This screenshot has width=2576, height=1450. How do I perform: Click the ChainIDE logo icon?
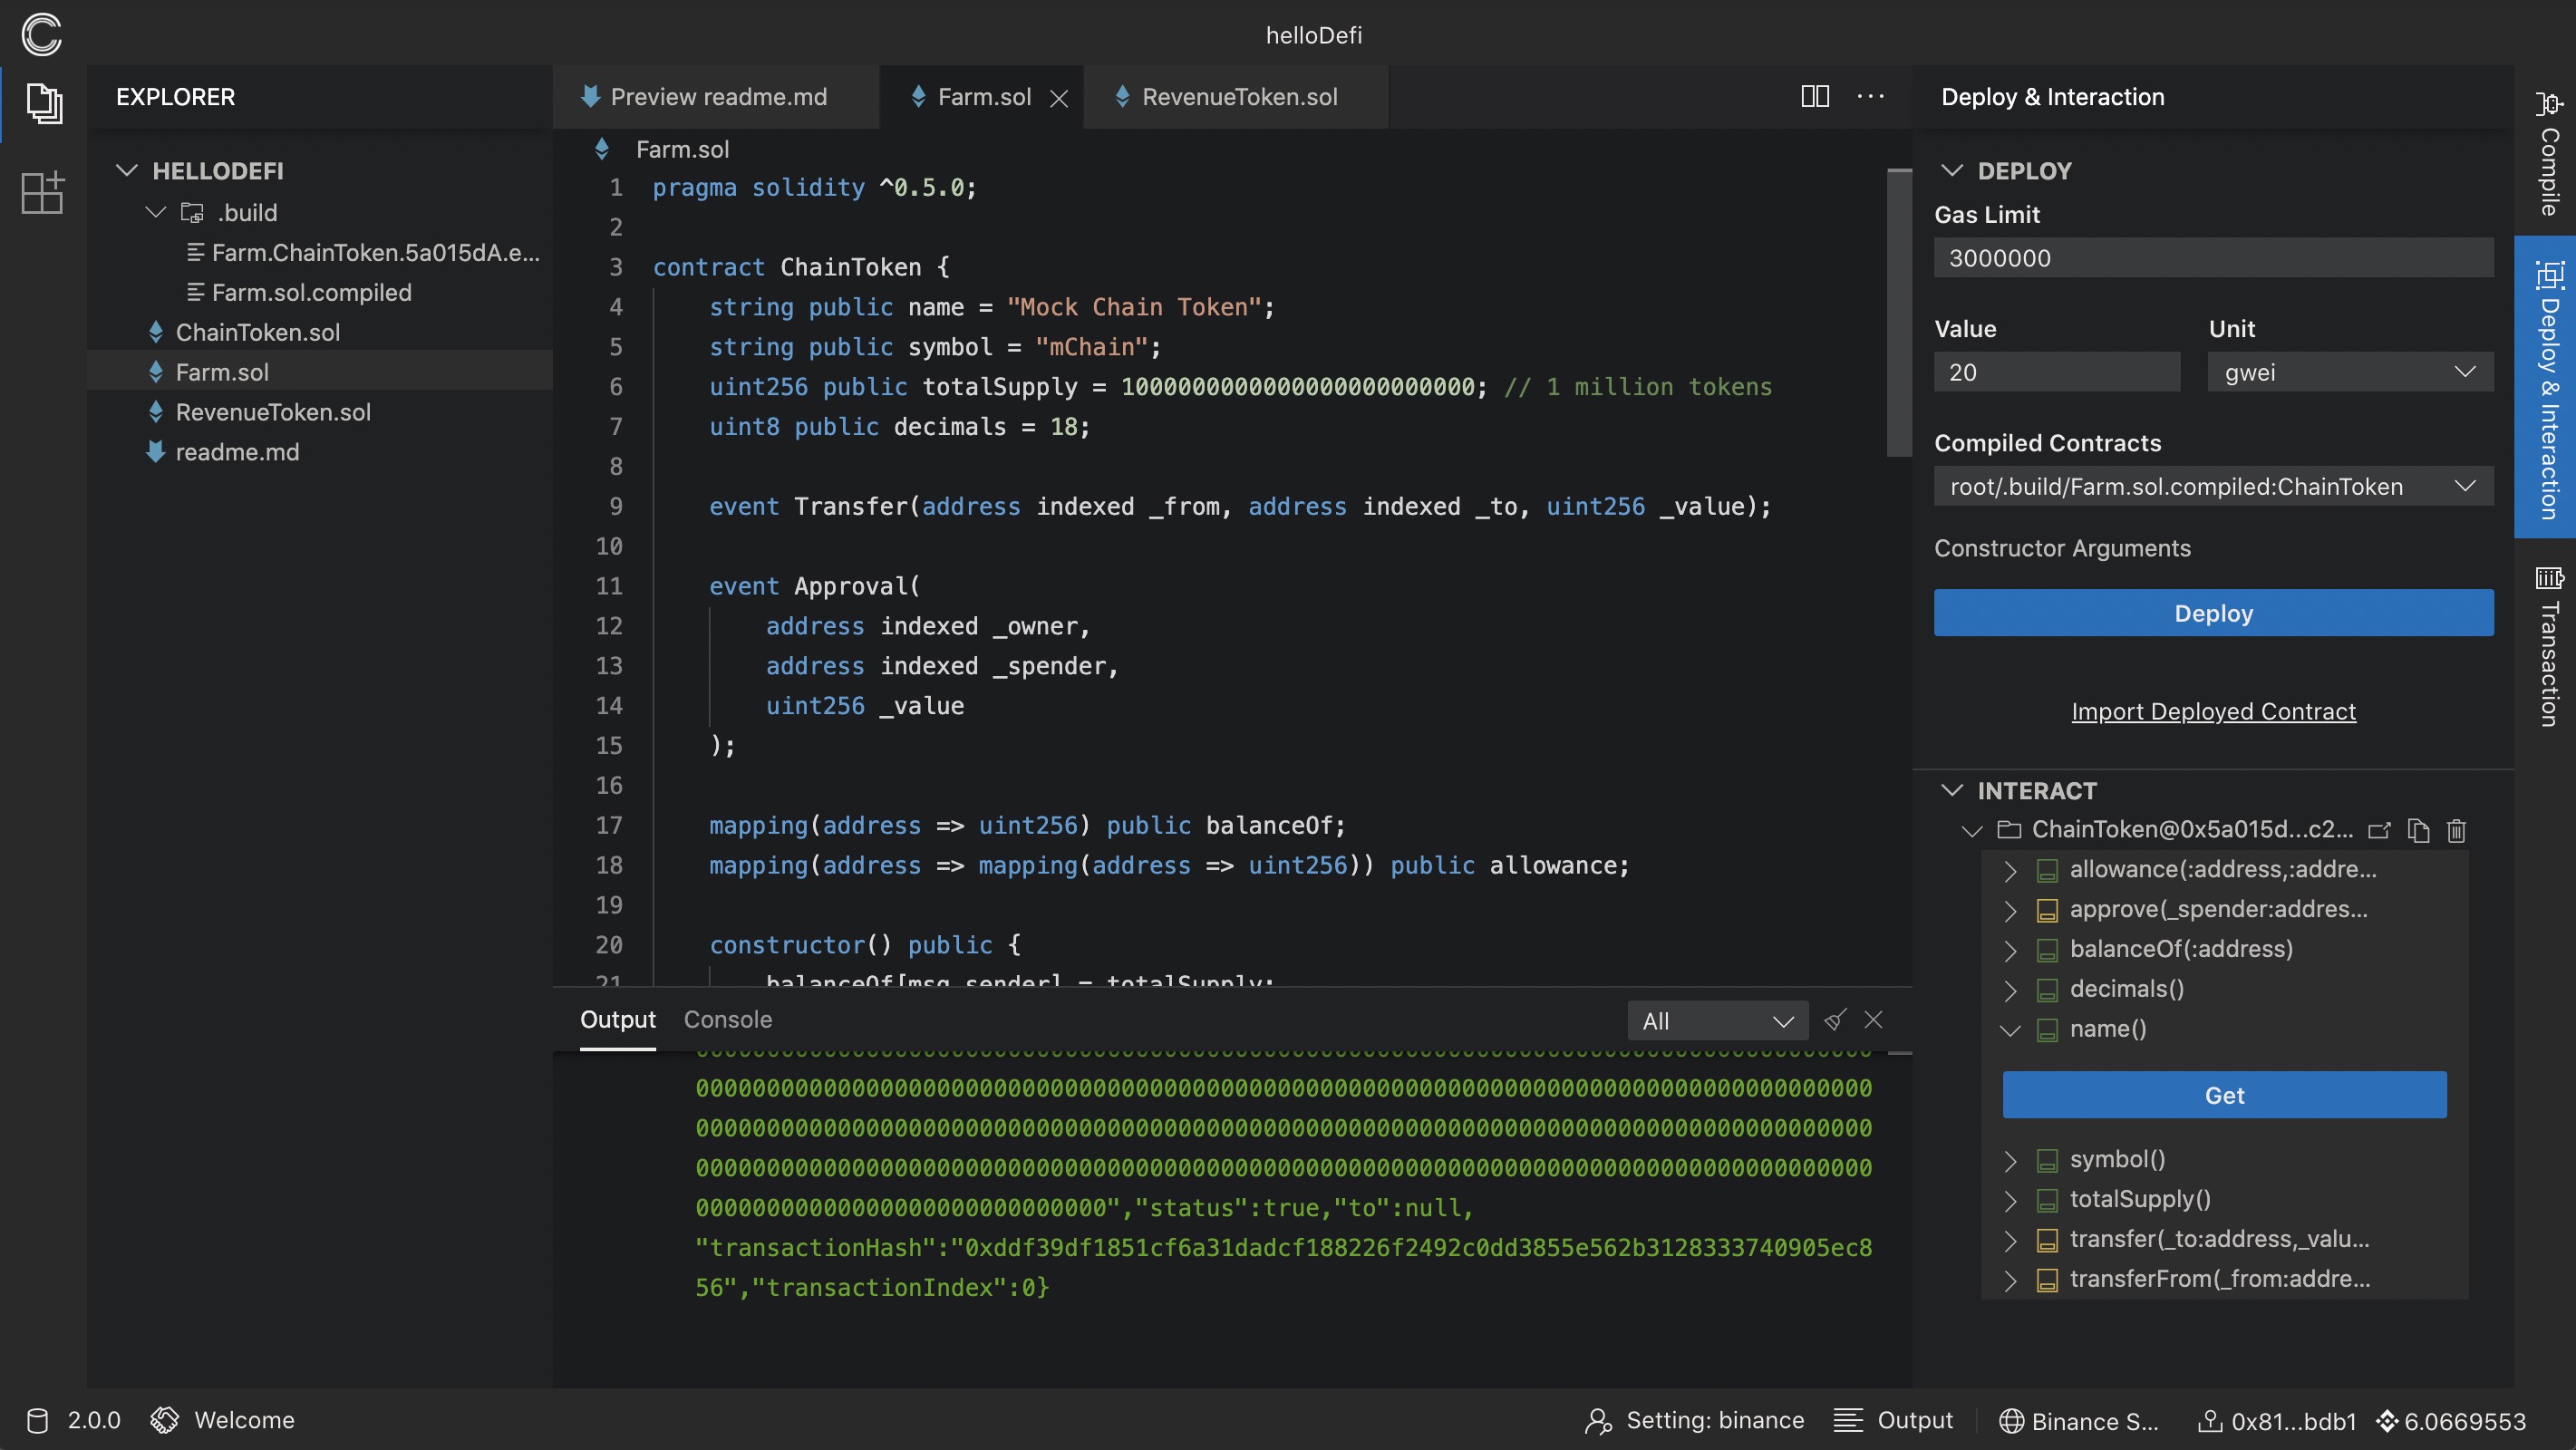coord(41,34)
